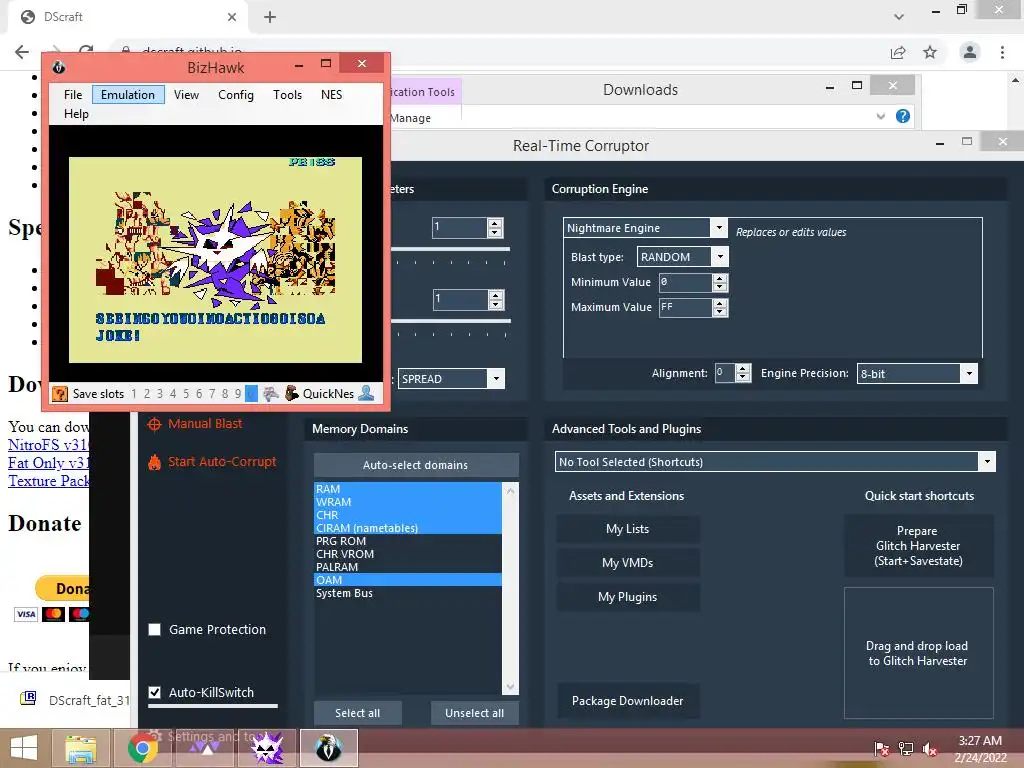This screenshot has height=768, width=1024.
Task: Click the Auto-select domains button
Action: click(x=416, y=465)
